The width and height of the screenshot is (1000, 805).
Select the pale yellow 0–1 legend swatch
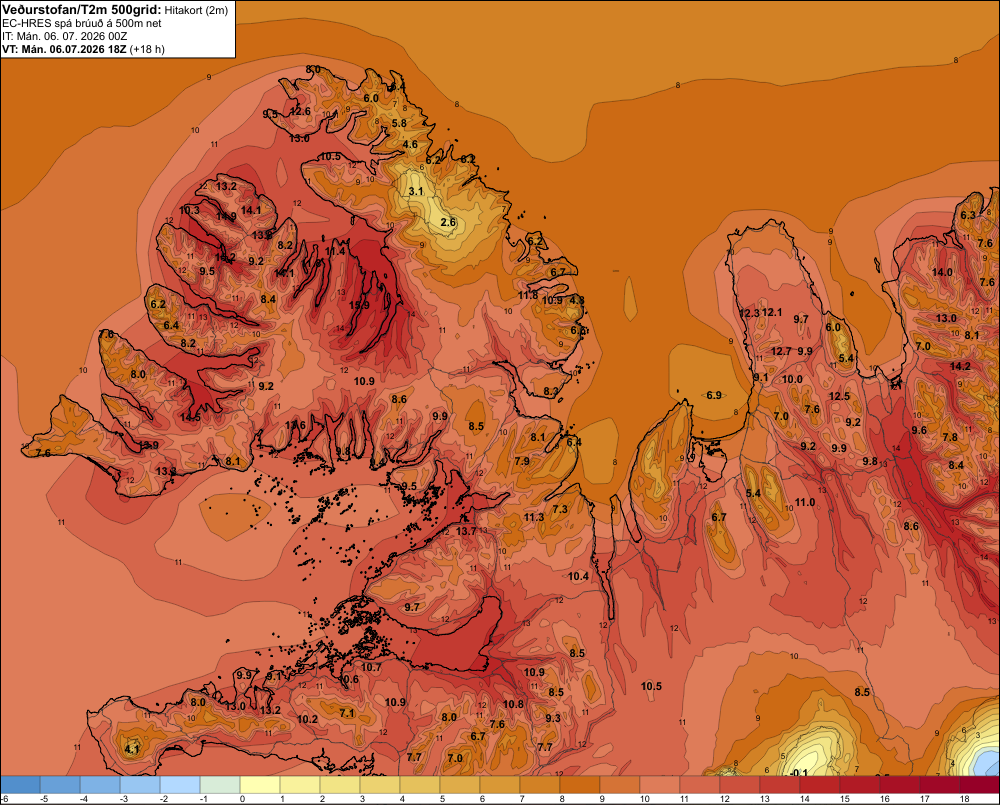click(x=260, y=785)
